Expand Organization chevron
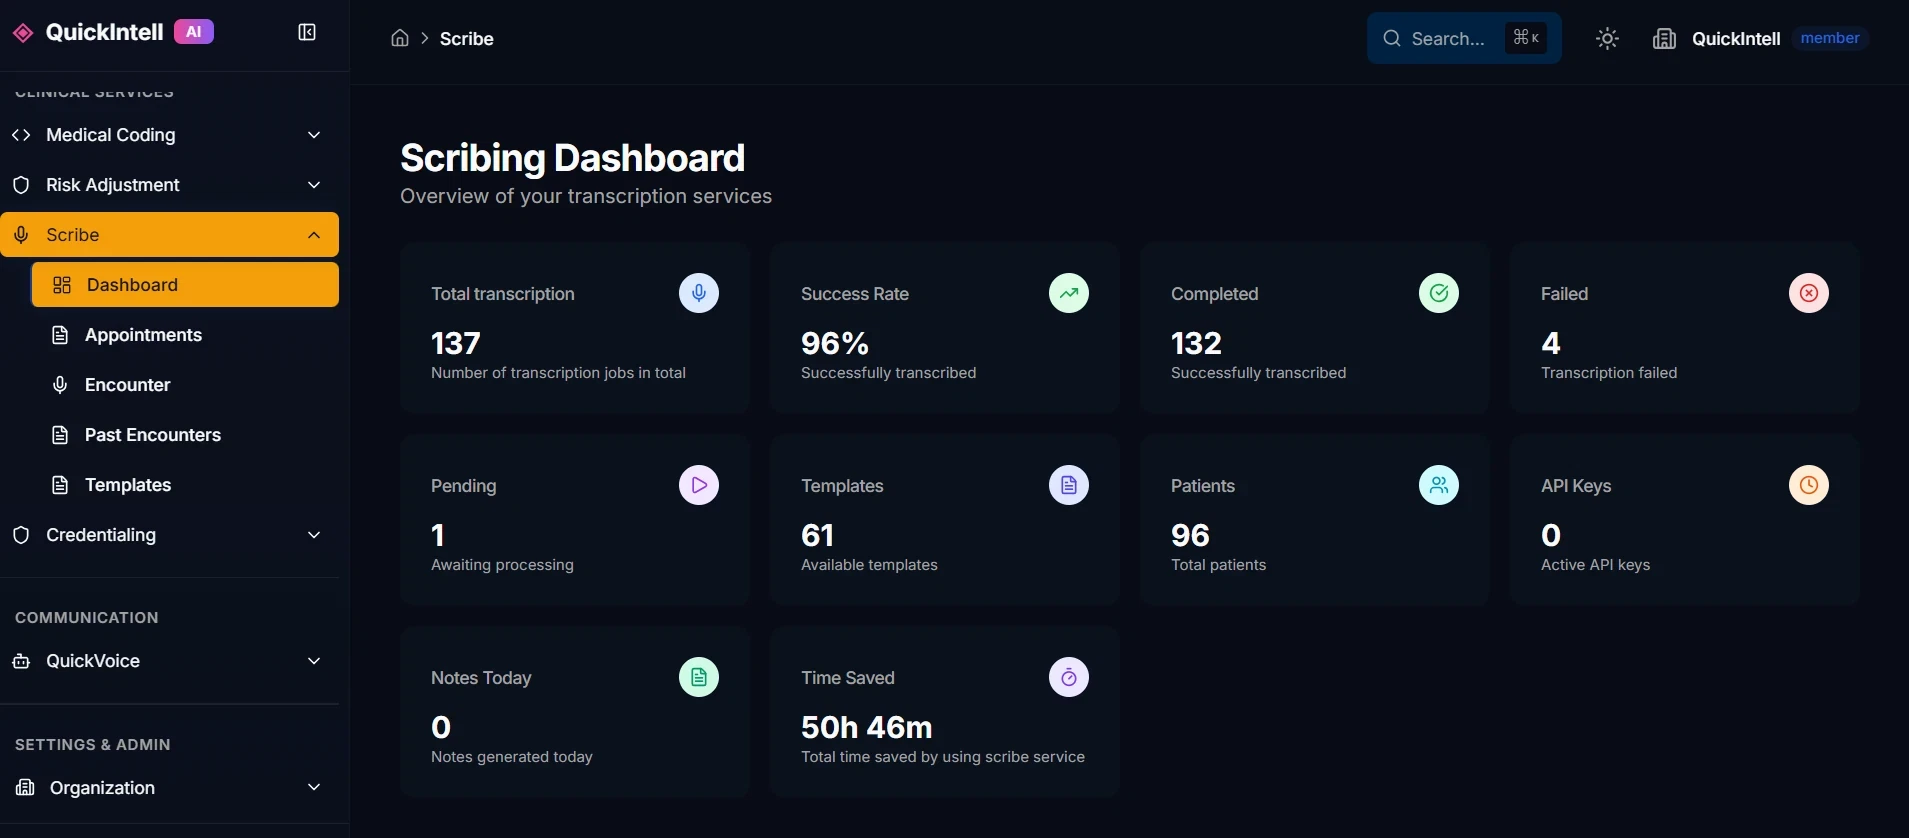The width and height of the screenshot is (1909, 838). (x=314, y=788)
